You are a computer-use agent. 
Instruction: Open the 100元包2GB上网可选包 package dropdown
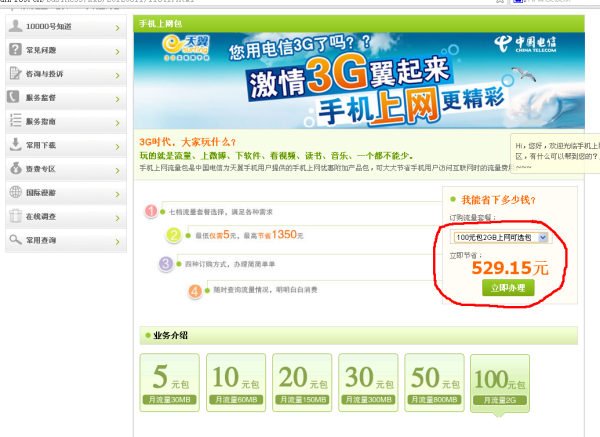coord(501,238)
